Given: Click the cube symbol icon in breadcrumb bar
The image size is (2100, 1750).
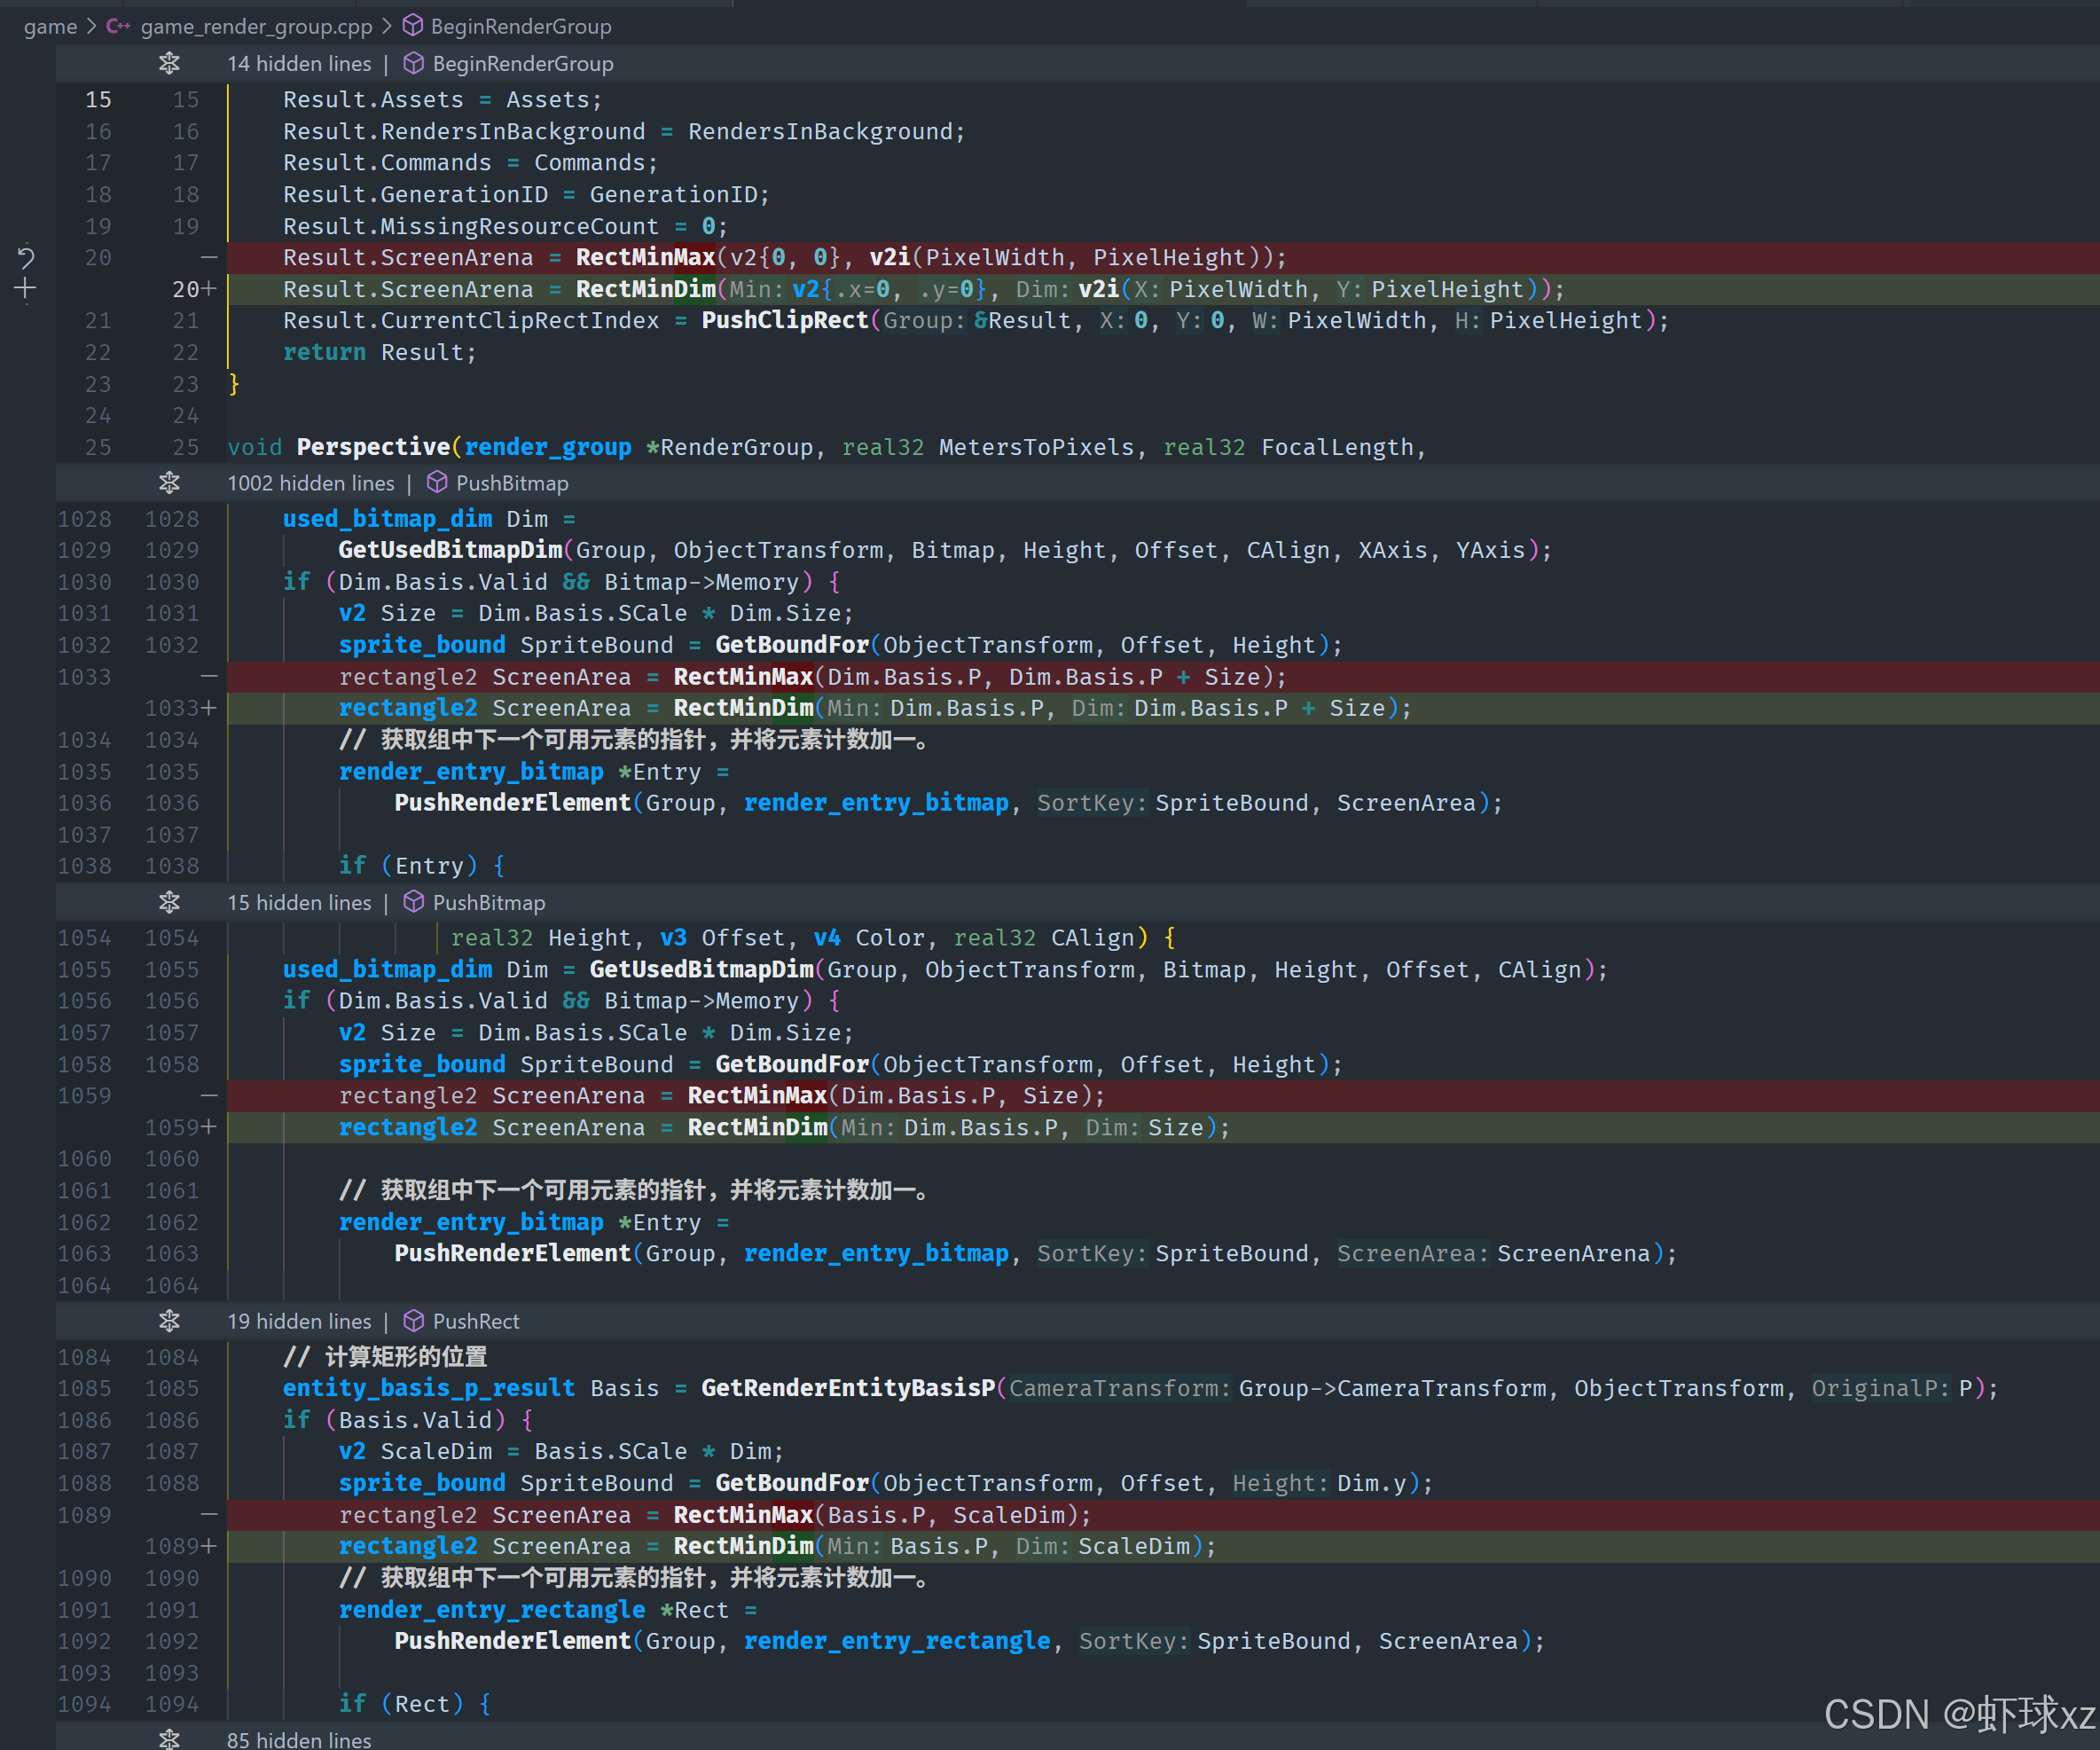Looking at the screenshot, I should (412, 26).
